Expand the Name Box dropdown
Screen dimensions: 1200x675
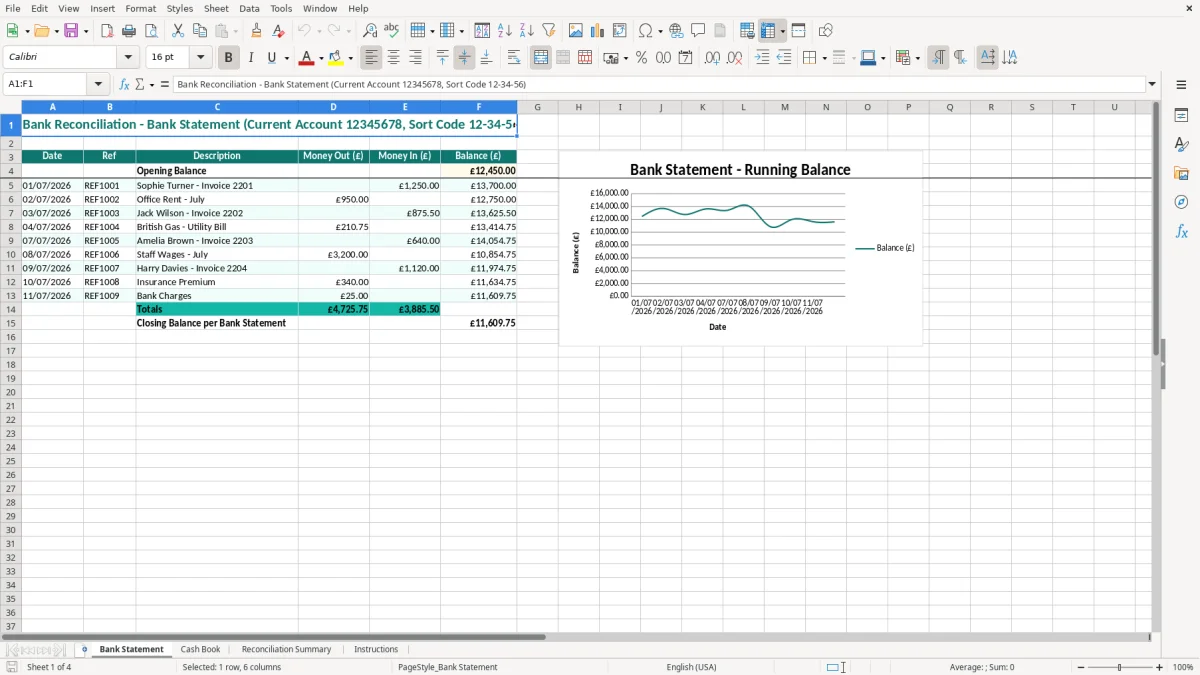(x=98, y=84)
